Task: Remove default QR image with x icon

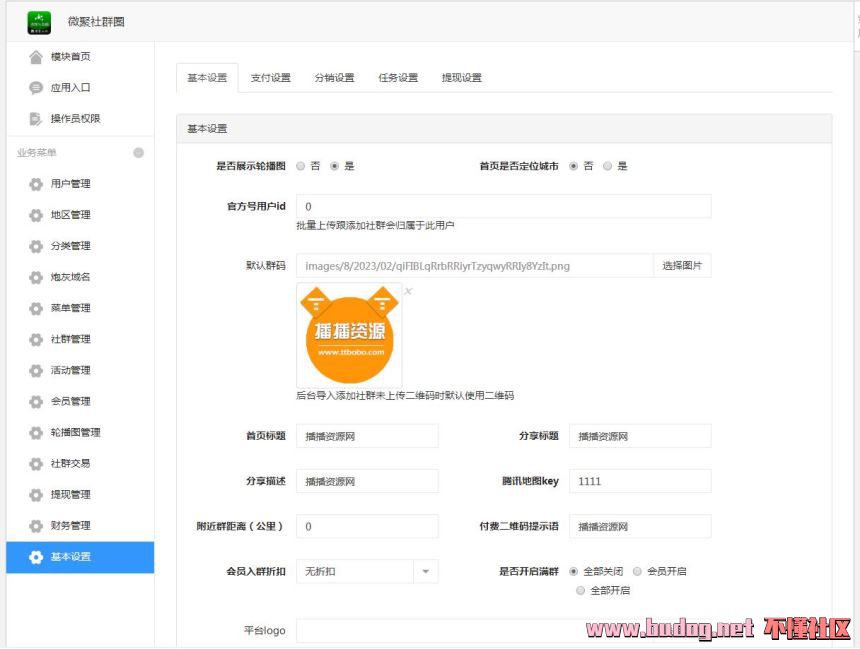Action: tap(408, 291)
